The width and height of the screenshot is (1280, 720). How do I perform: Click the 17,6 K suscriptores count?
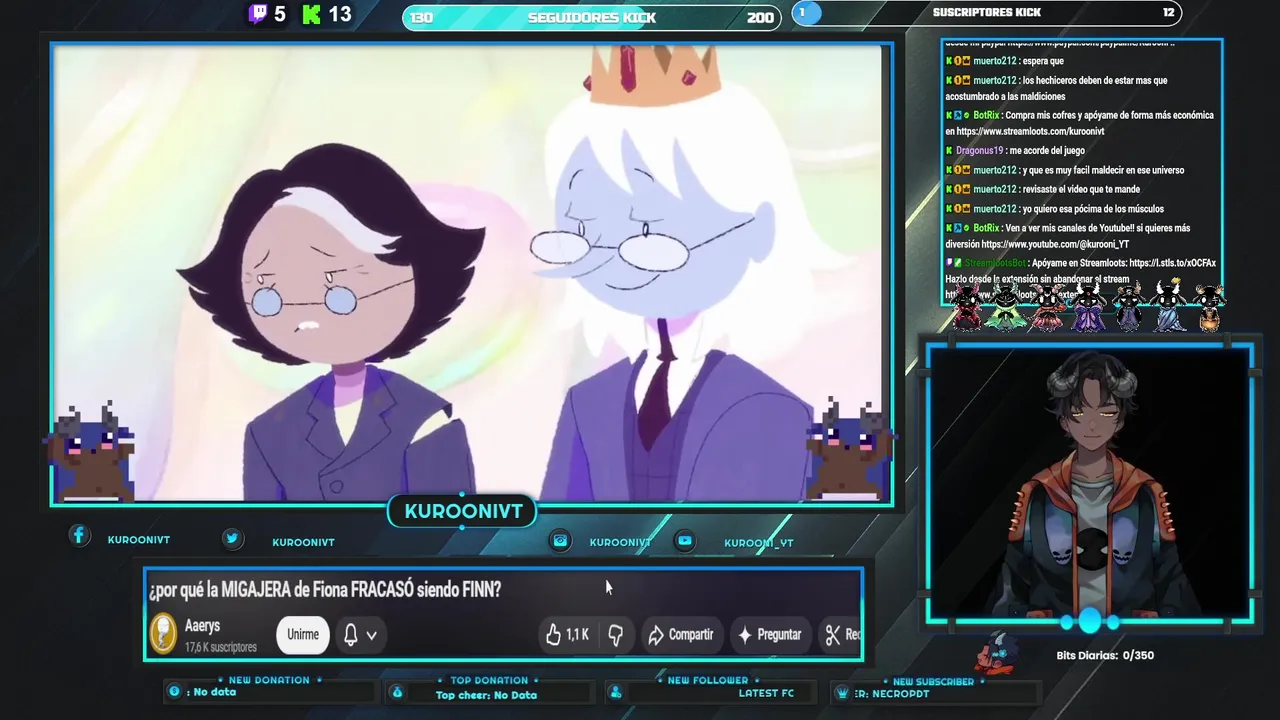click(x=220, y=647)
